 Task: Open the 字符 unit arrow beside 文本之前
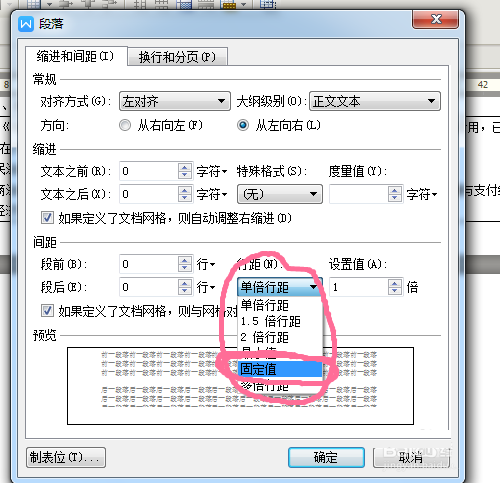[x=225, y=172]
